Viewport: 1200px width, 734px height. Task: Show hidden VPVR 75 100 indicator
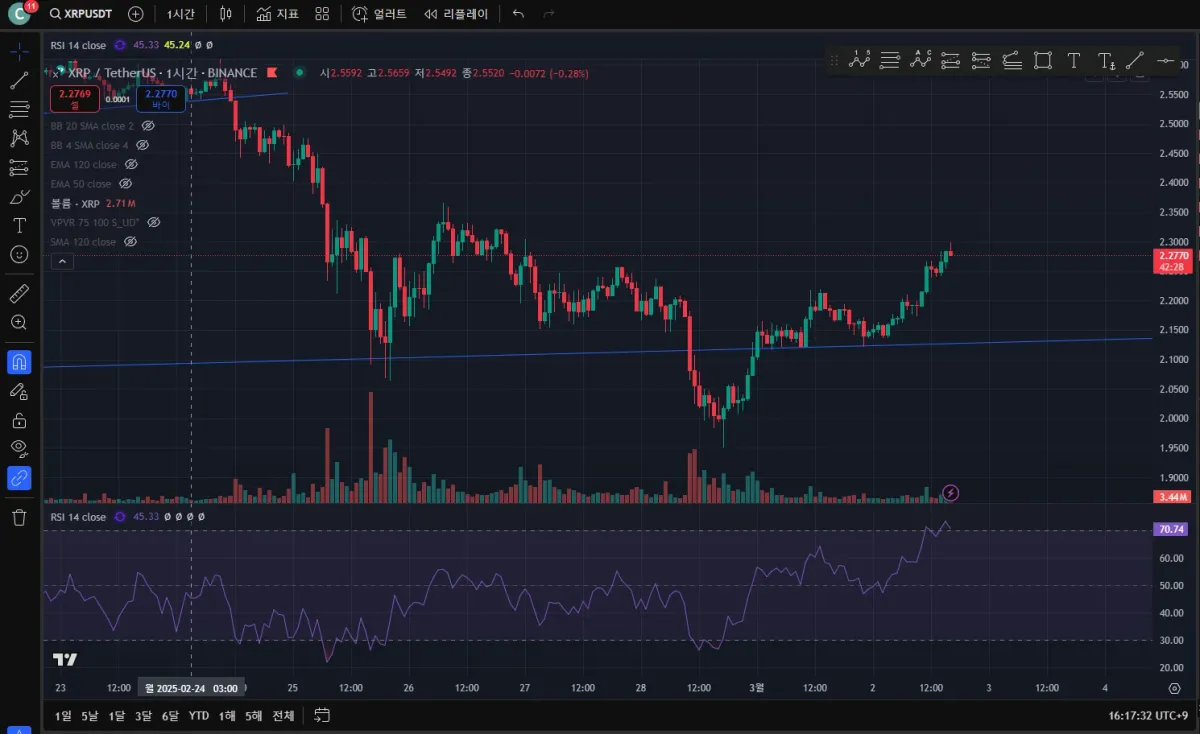click(x=154, y=222)
